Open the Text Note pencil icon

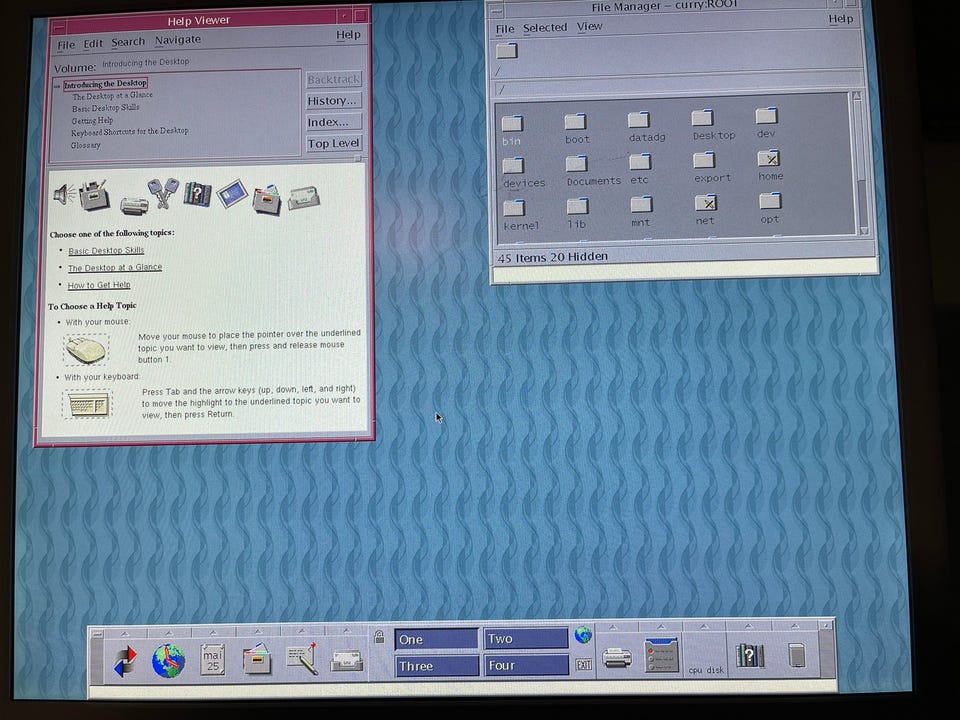pos(302,659)
